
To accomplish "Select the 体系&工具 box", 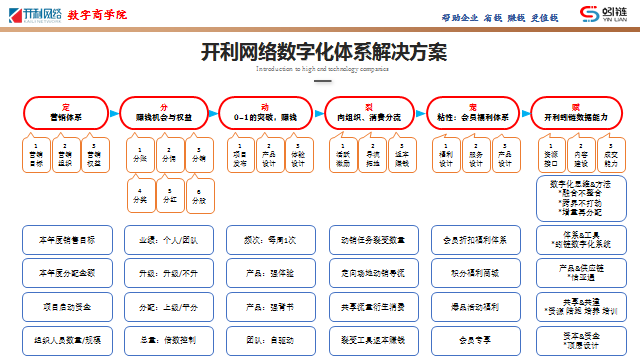I will [581, 240].
